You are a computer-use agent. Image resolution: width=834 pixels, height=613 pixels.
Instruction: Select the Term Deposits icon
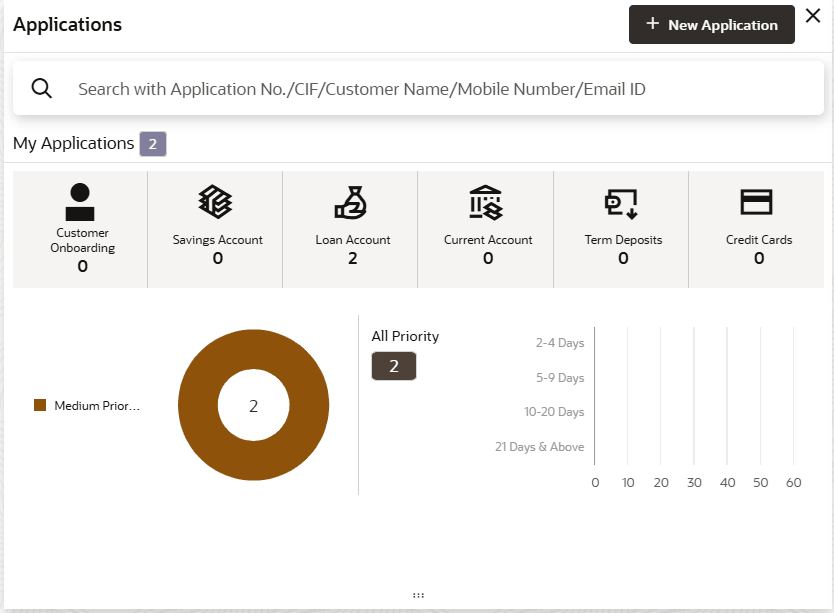coord(622,202)
